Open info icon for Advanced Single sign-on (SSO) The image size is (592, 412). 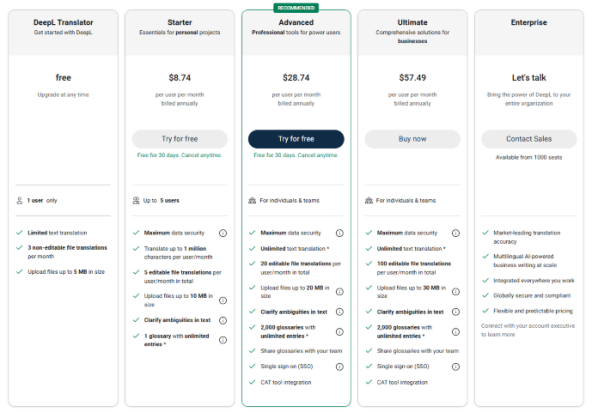340,367
